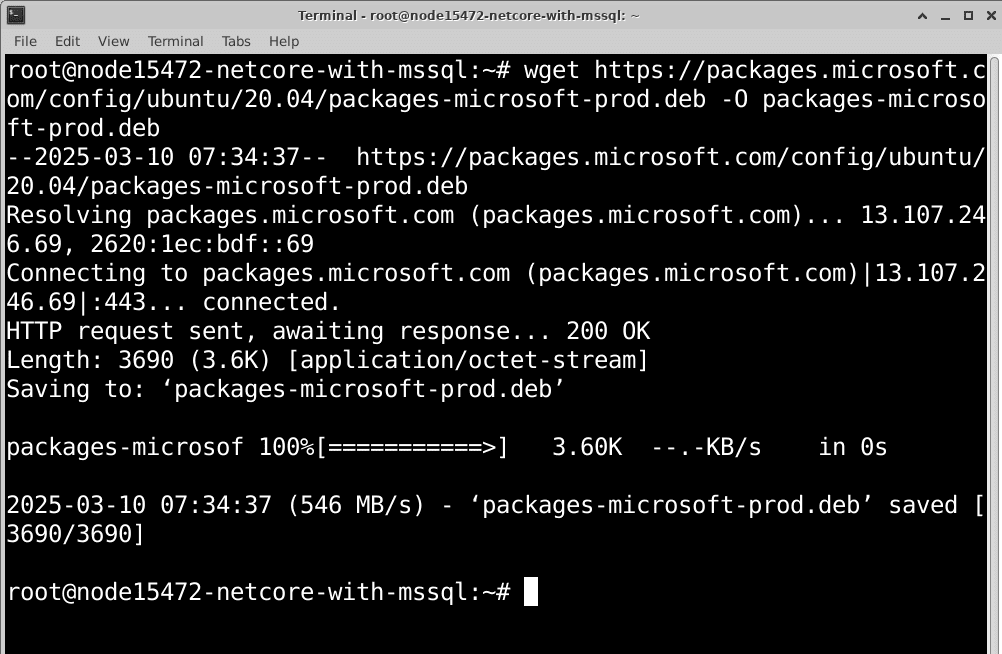Screen dimensions: 1002x654
Task: Open the Help menu
Action: click(x=283, y=41)
